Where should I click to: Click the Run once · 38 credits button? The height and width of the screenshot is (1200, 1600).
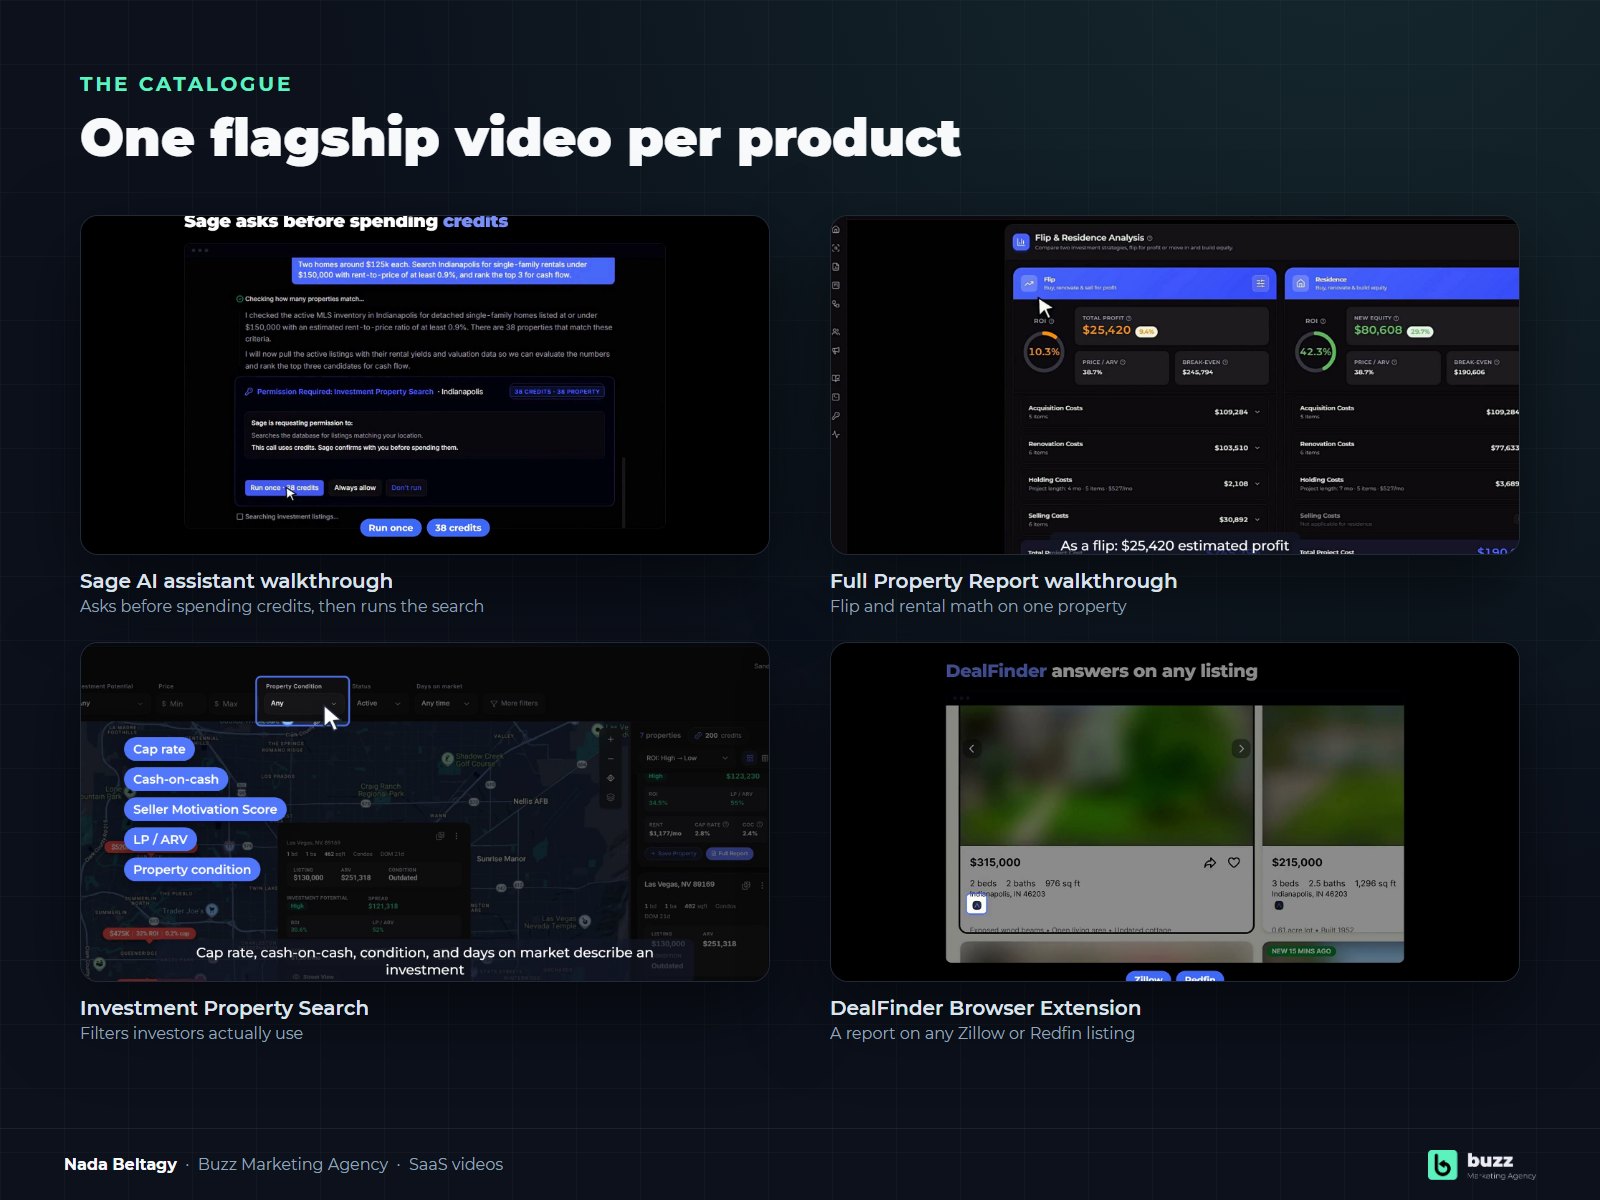point(284,488)
